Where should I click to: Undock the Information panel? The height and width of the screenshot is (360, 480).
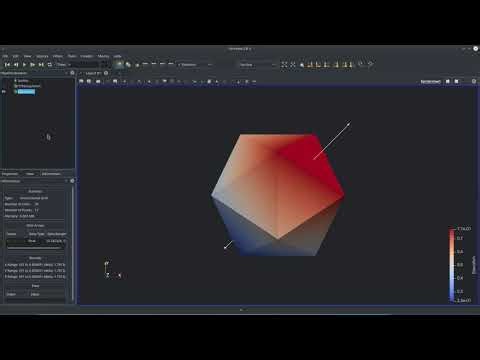point(66,181)
